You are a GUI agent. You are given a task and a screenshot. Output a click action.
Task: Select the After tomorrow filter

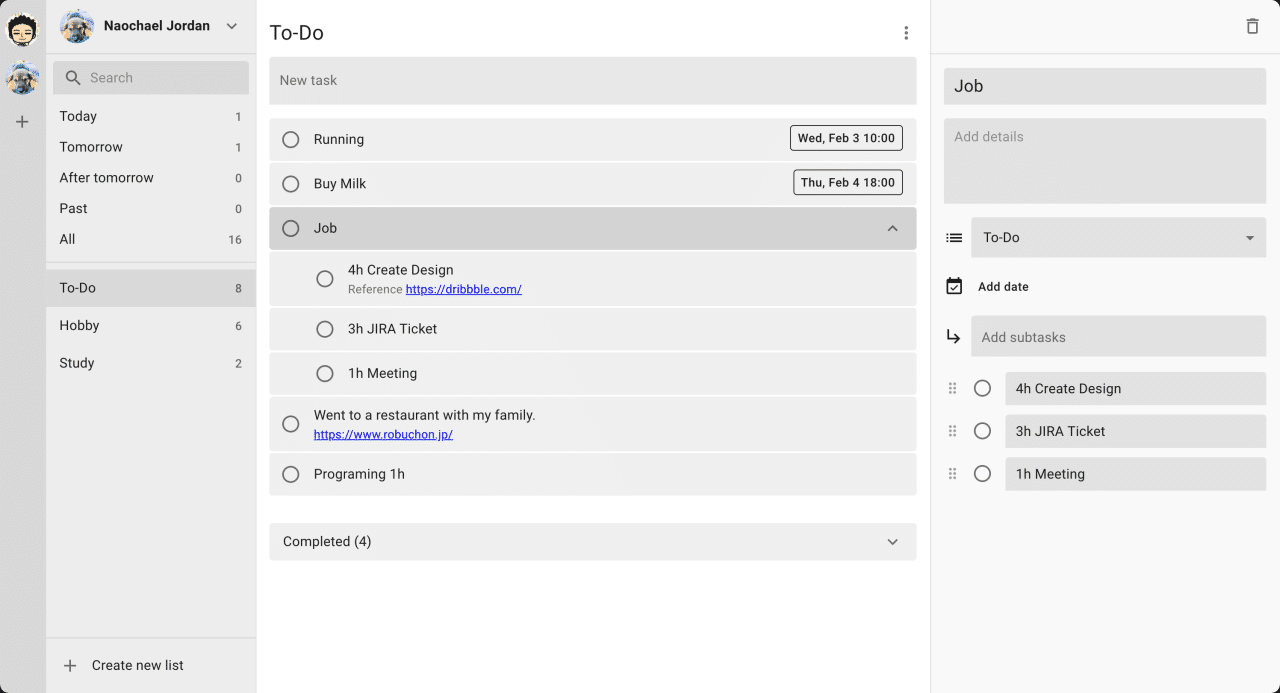151,178
